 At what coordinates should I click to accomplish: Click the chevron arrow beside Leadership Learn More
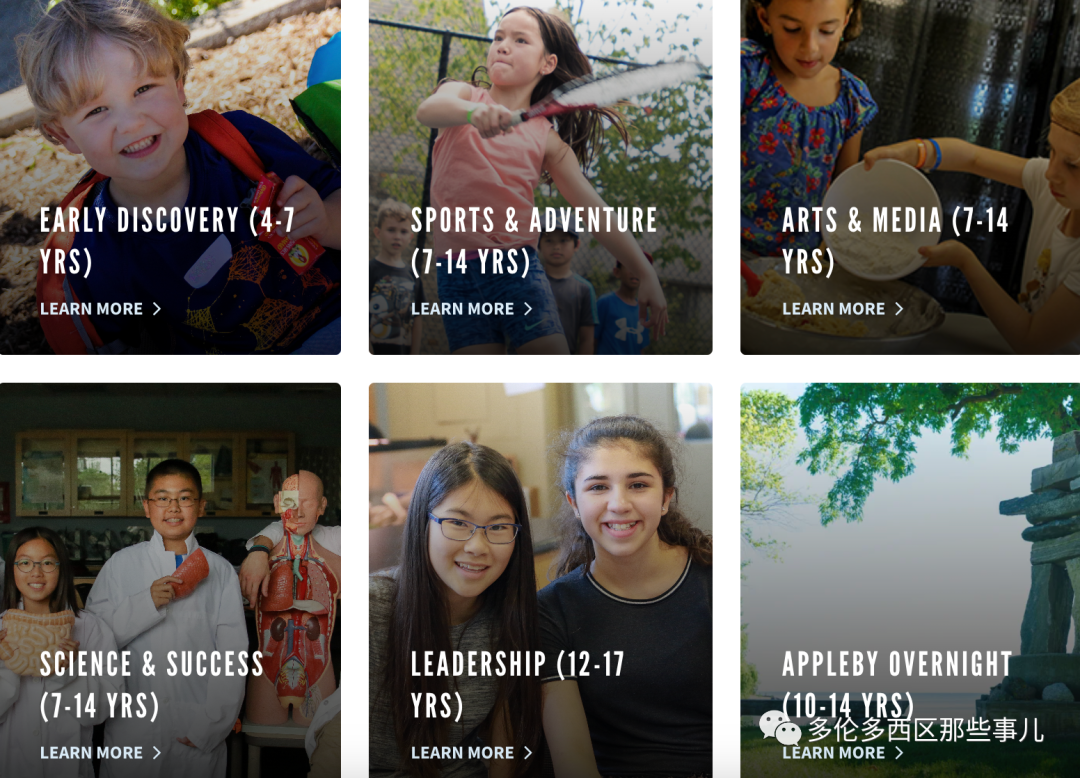click(528, 753)
